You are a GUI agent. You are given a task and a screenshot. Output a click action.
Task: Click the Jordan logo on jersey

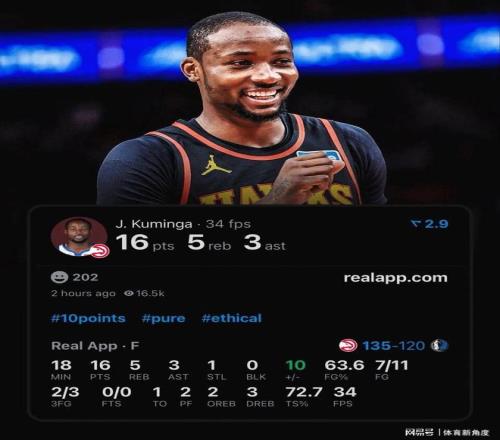click(215, 166)
